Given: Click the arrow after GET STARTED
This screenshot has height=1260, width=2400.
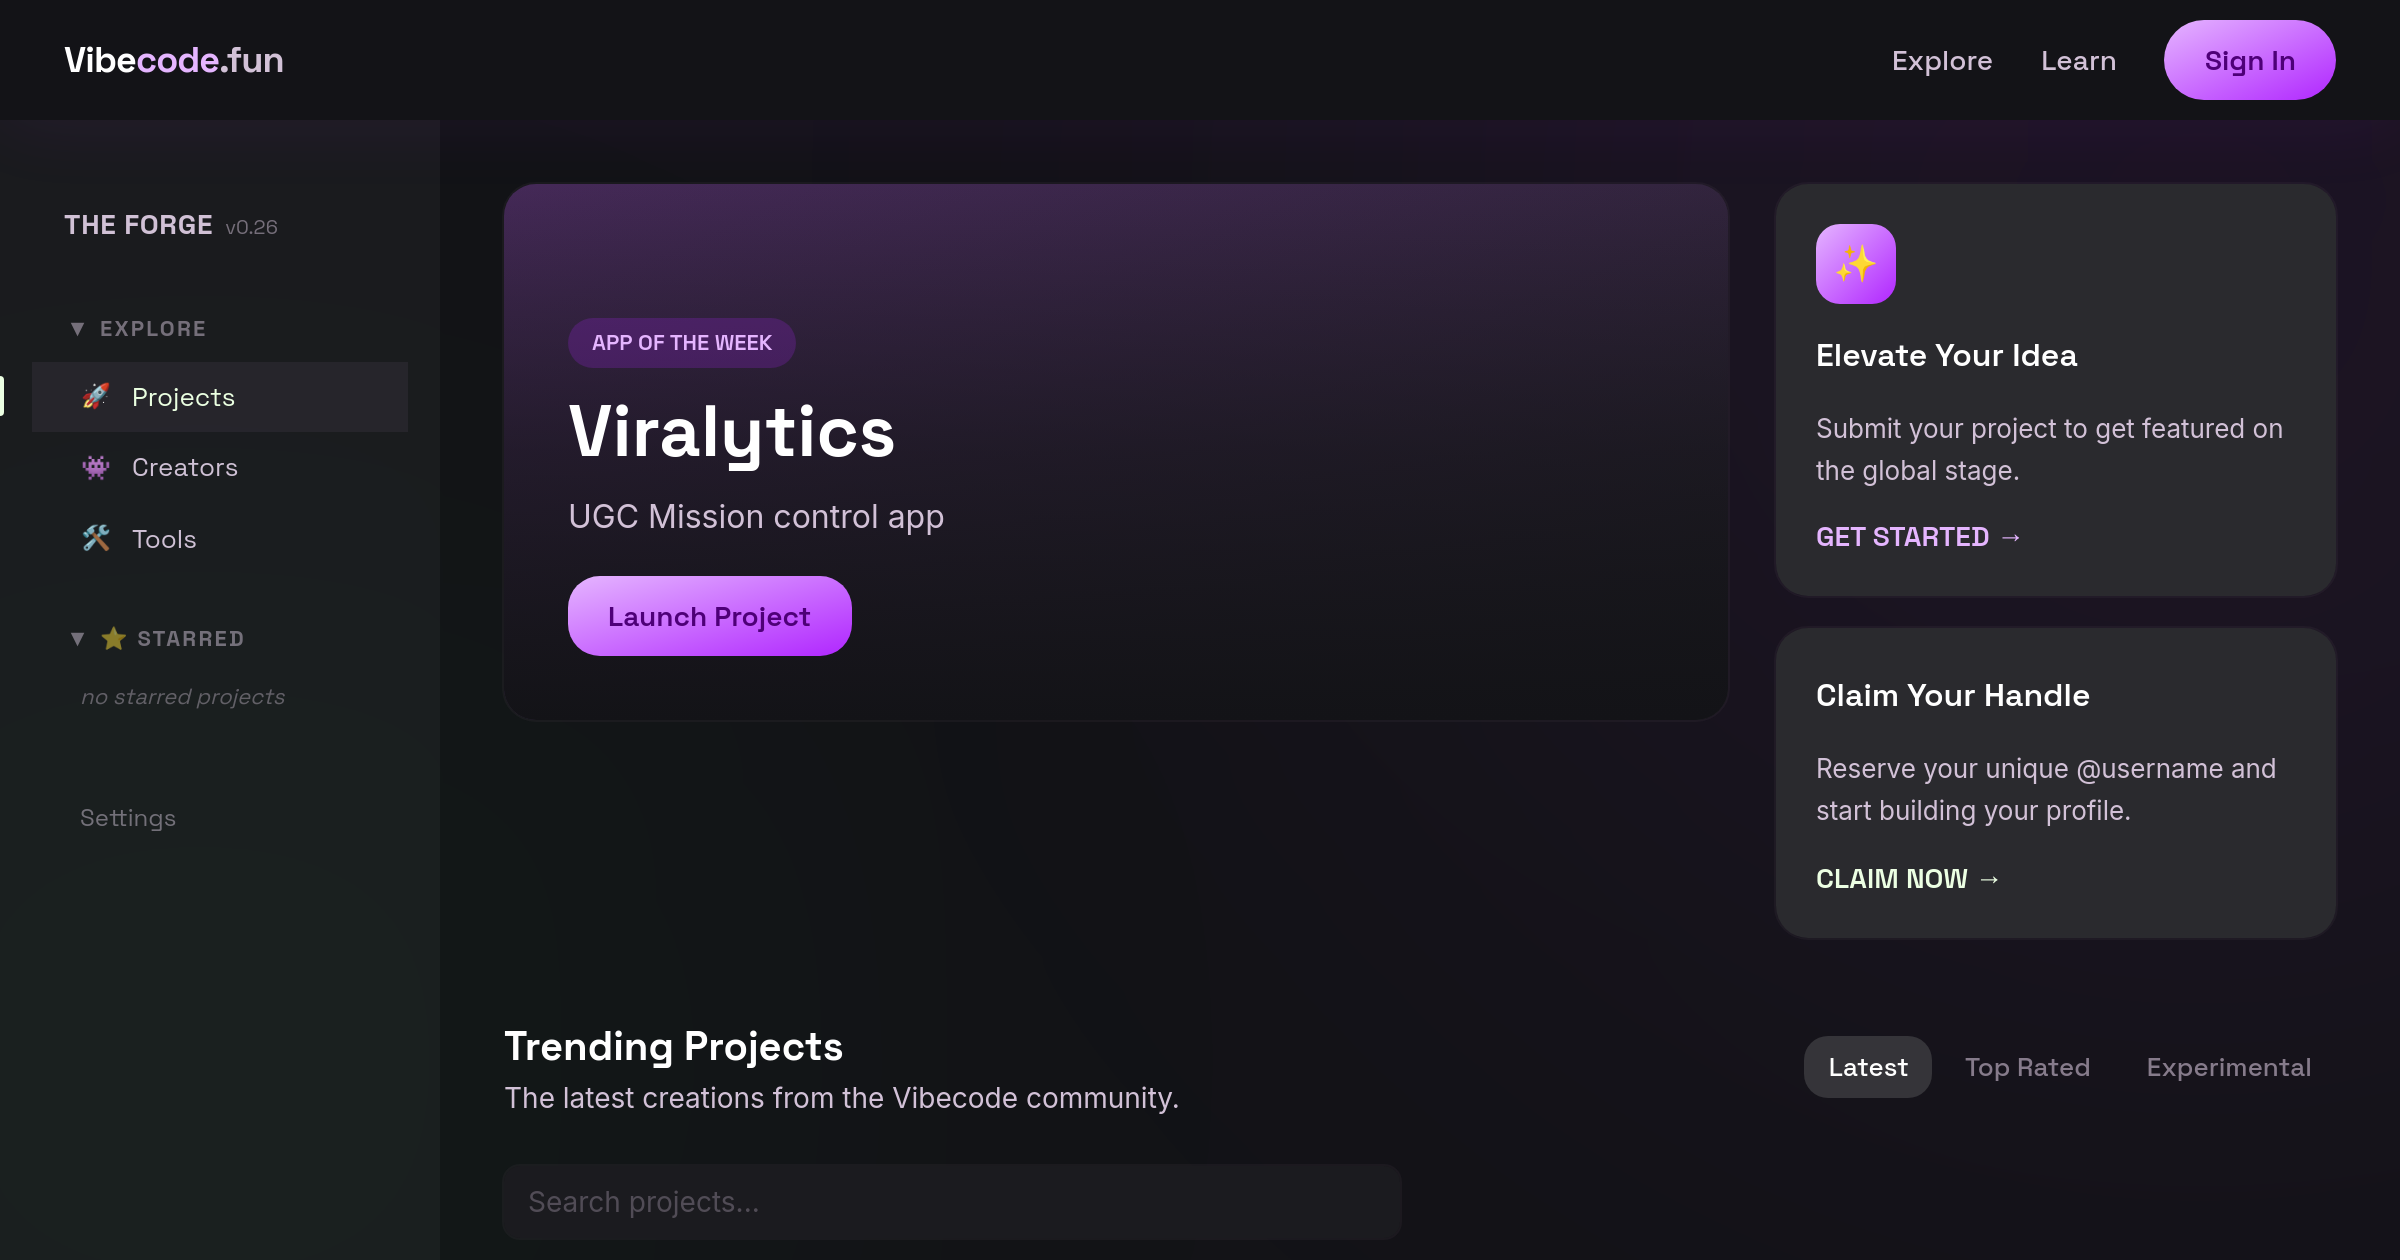Looking at the screenshot, I should [2011, 538].
